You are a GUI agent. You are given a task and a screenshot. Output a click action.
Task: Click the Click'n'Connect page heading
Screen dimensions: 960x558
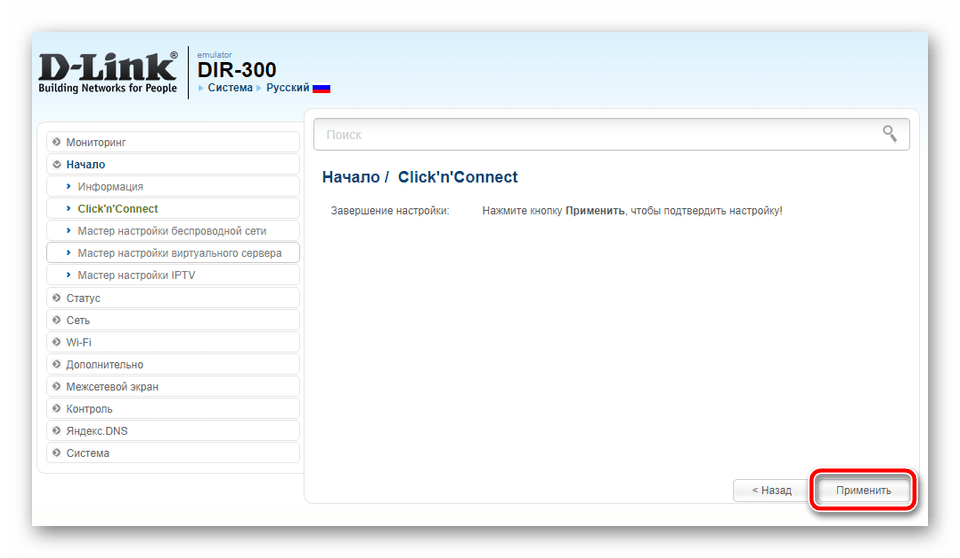pyautogui.click(x=458, y=177)
